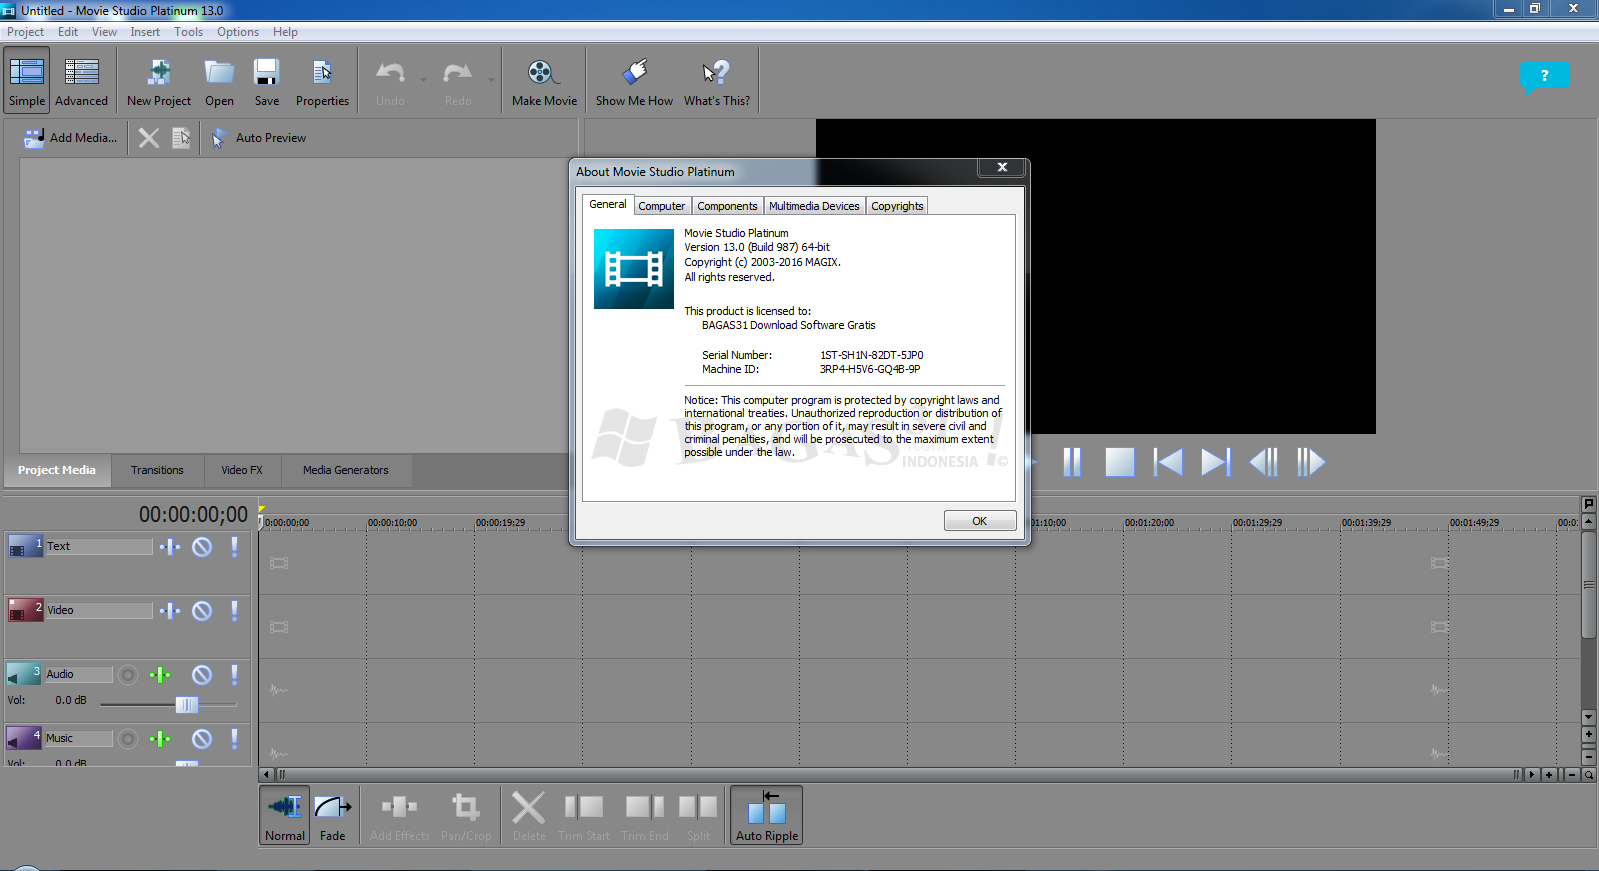The height and width of the screenshot is (871, 1599).
Task: Close the About Movie Studio Platinum dialog
Action: [1002, 168]
